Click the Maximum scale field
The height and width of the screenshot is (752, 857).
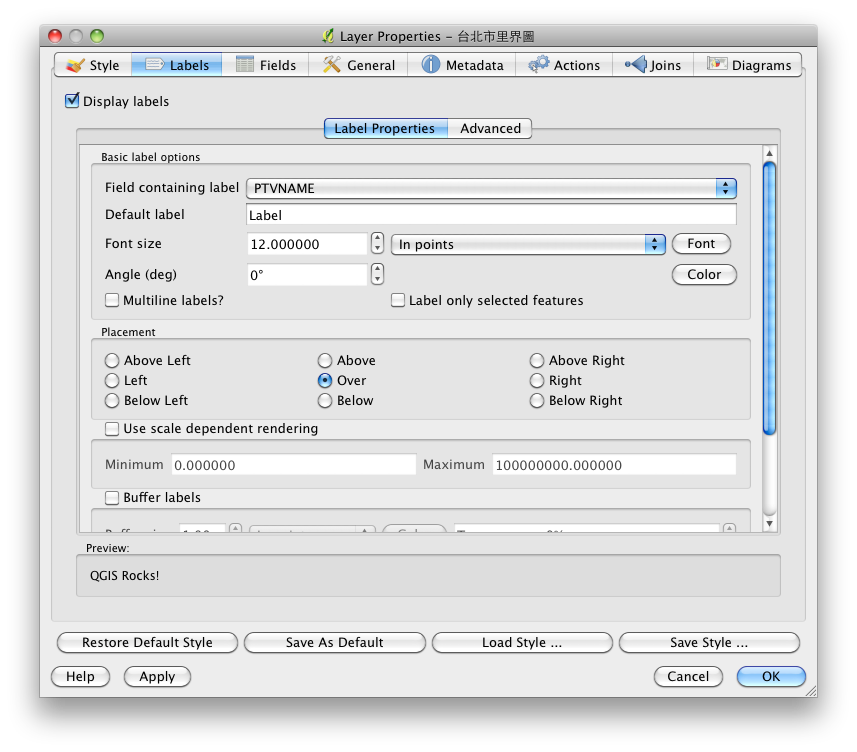(x=614, y=465)
